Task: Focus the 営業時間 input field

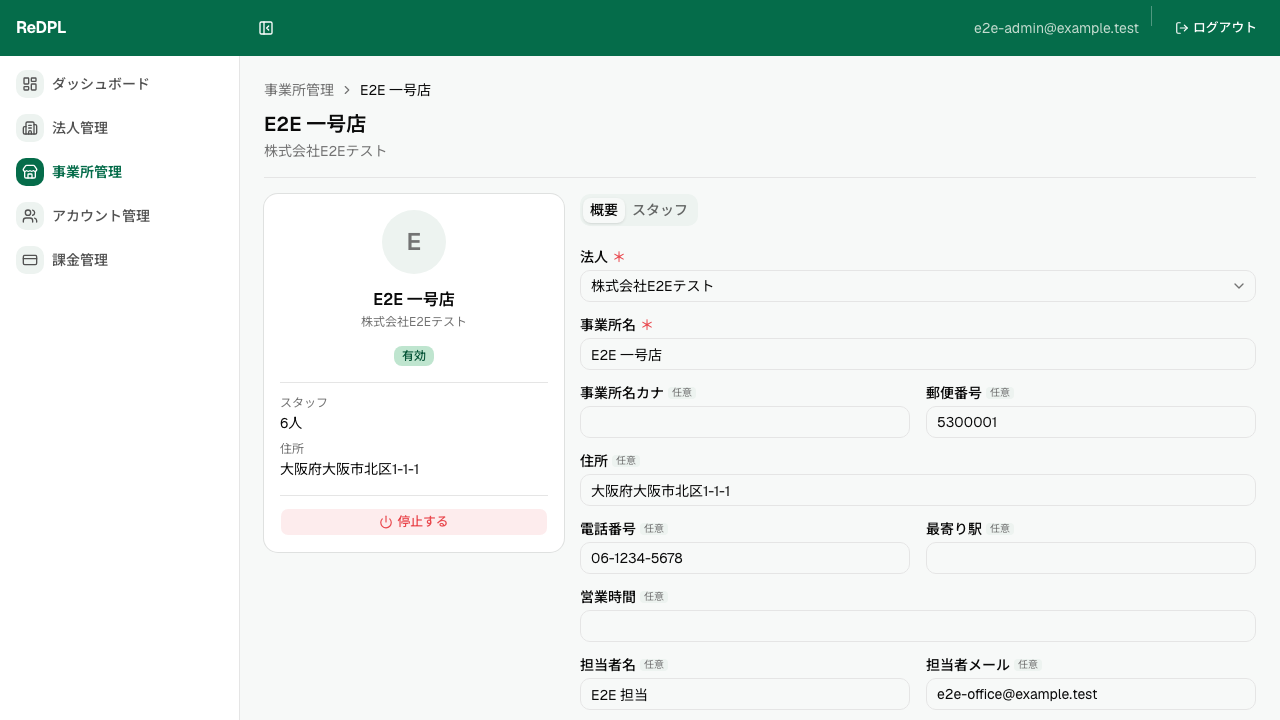Action: 918,626
